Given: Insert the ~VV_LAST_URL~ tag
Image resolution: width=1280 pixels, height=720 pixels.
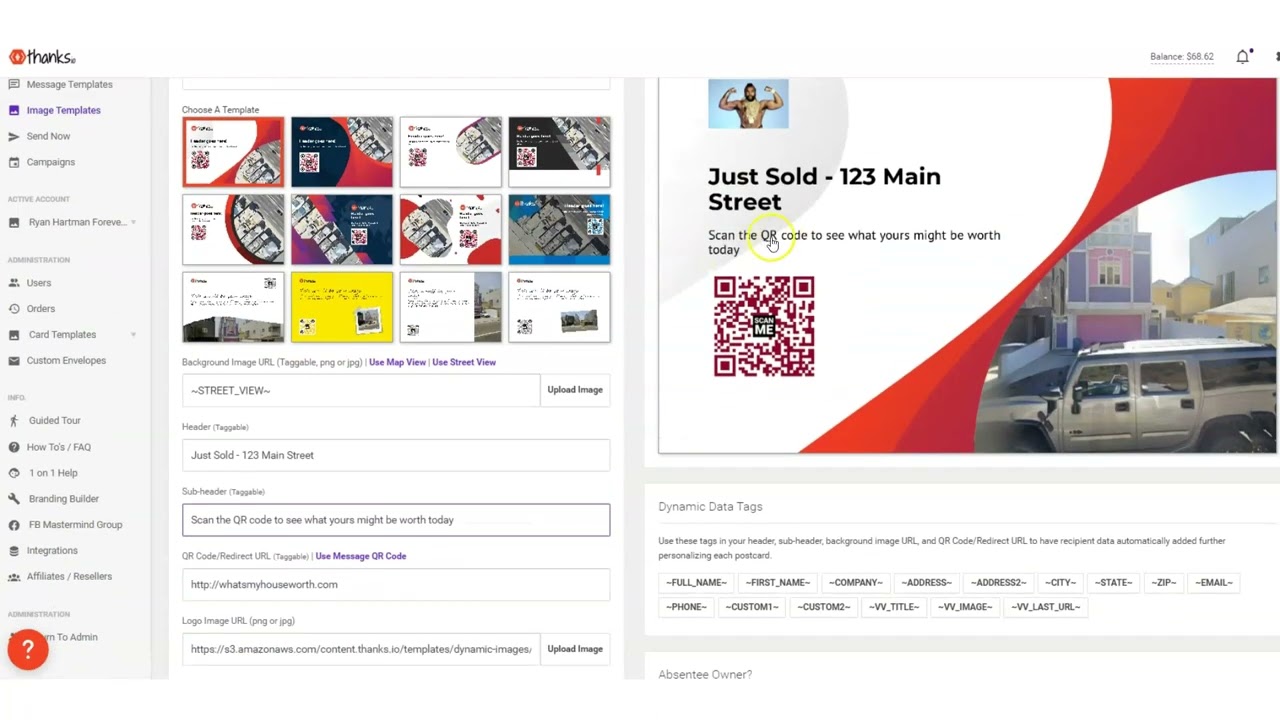Looking at the screenshot, I should pyautogui.click(x=1045, y=607).
